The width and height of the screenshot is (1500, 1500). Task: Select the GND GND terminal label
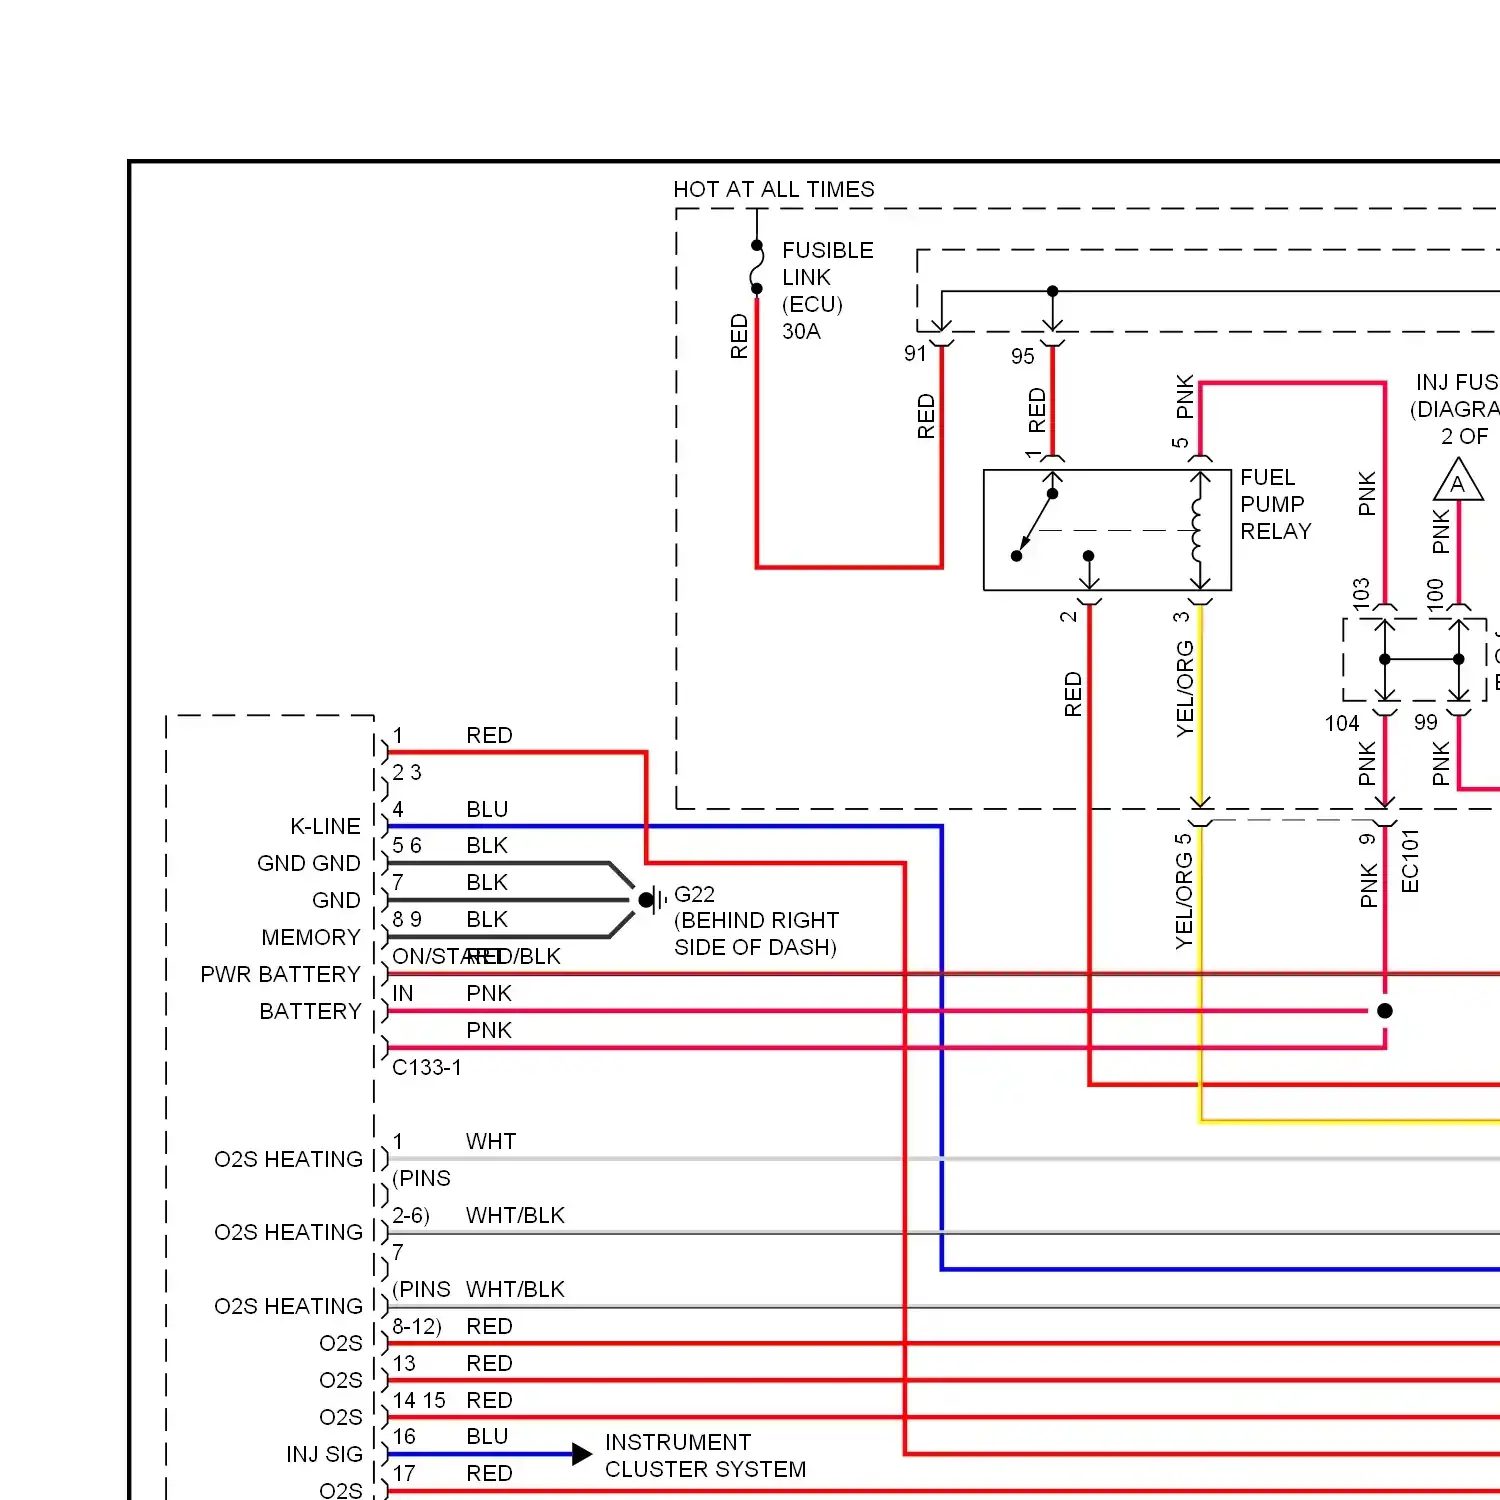(x=308, y=863)
